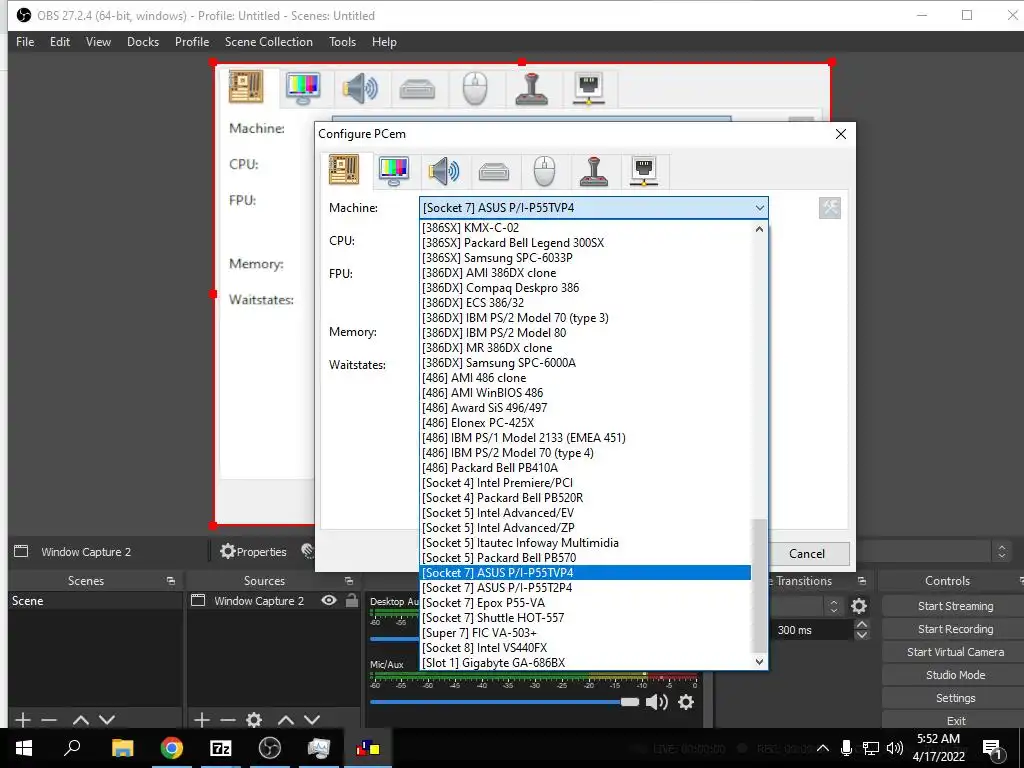Show hidden system tray icons chevron
This screenshot has height=768, width=1024.
coord(822,748)
